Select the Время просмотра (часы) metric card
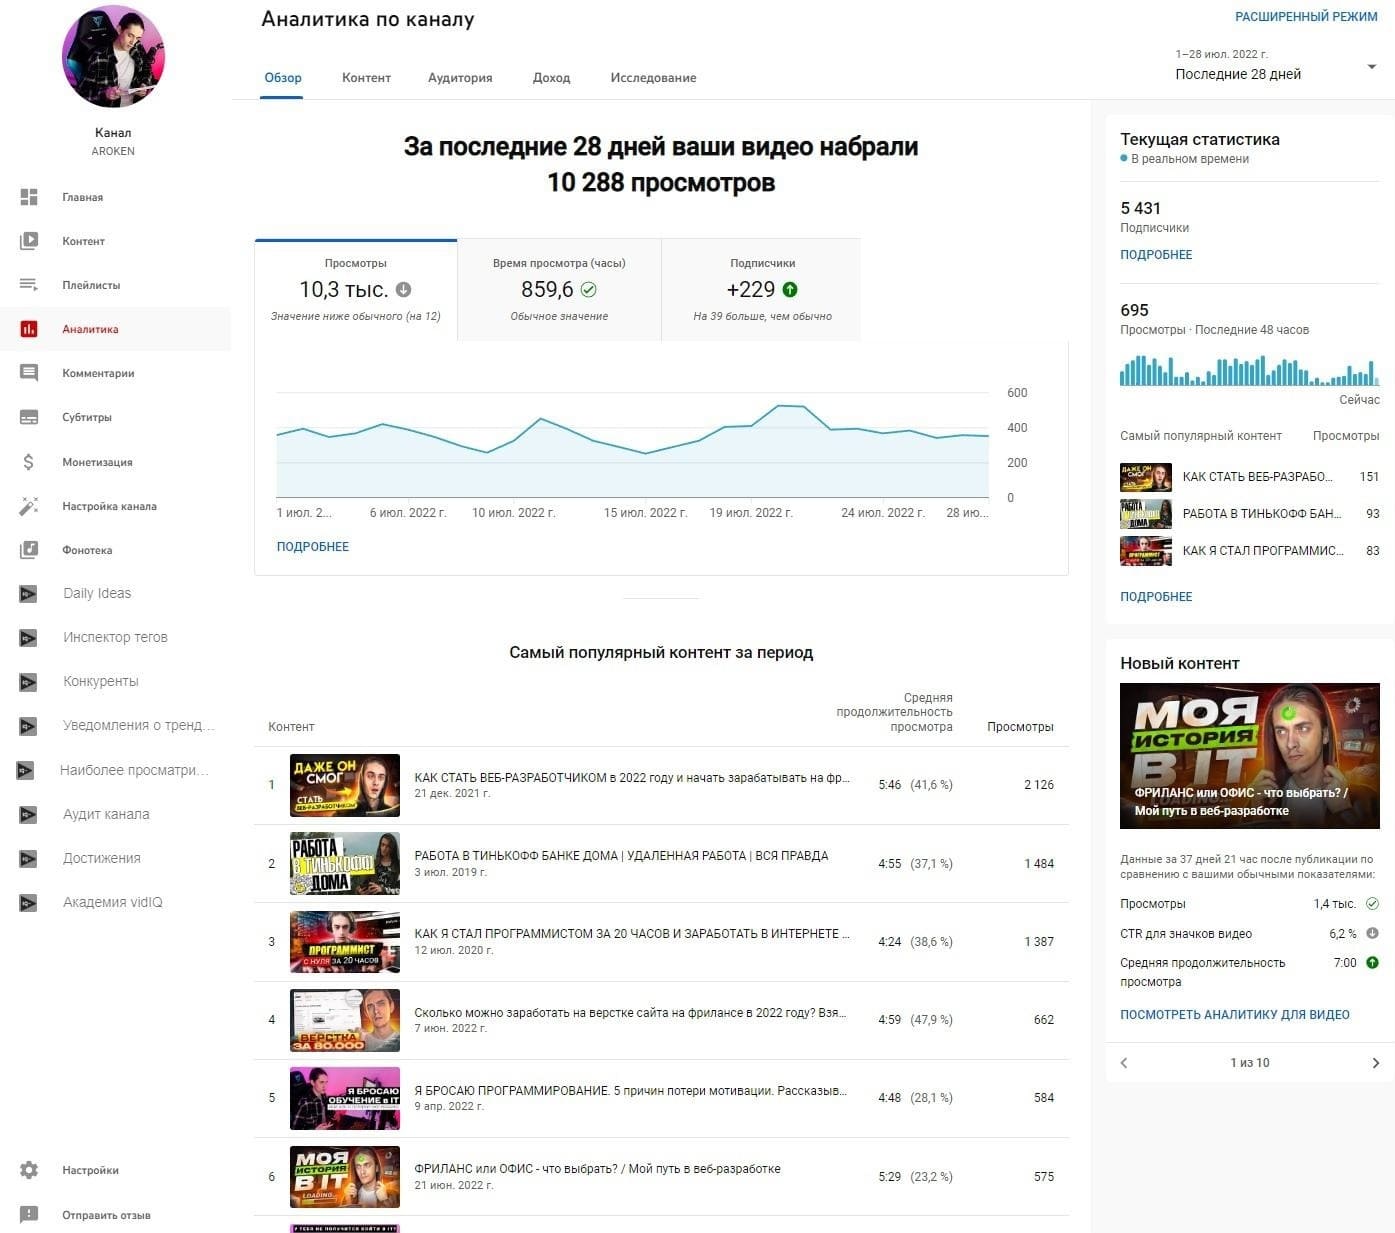Image resolution: width=1395 pixels, height=1233 pixels. 559,290
